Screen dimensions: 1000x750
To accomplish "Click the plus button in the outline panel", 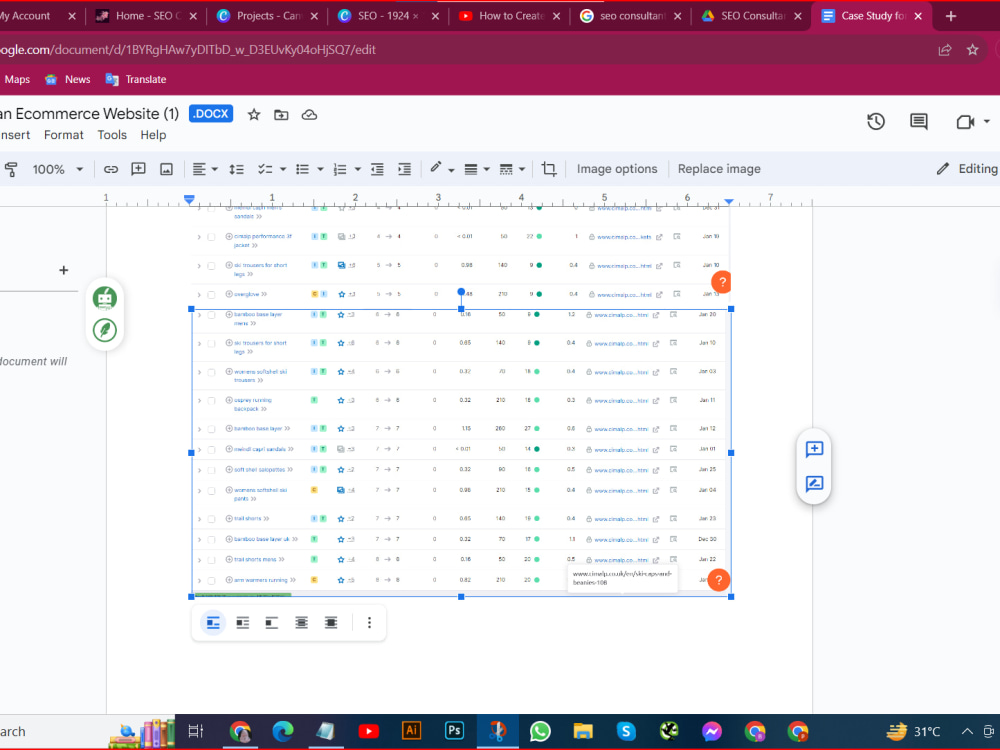I will pos(64,270).
